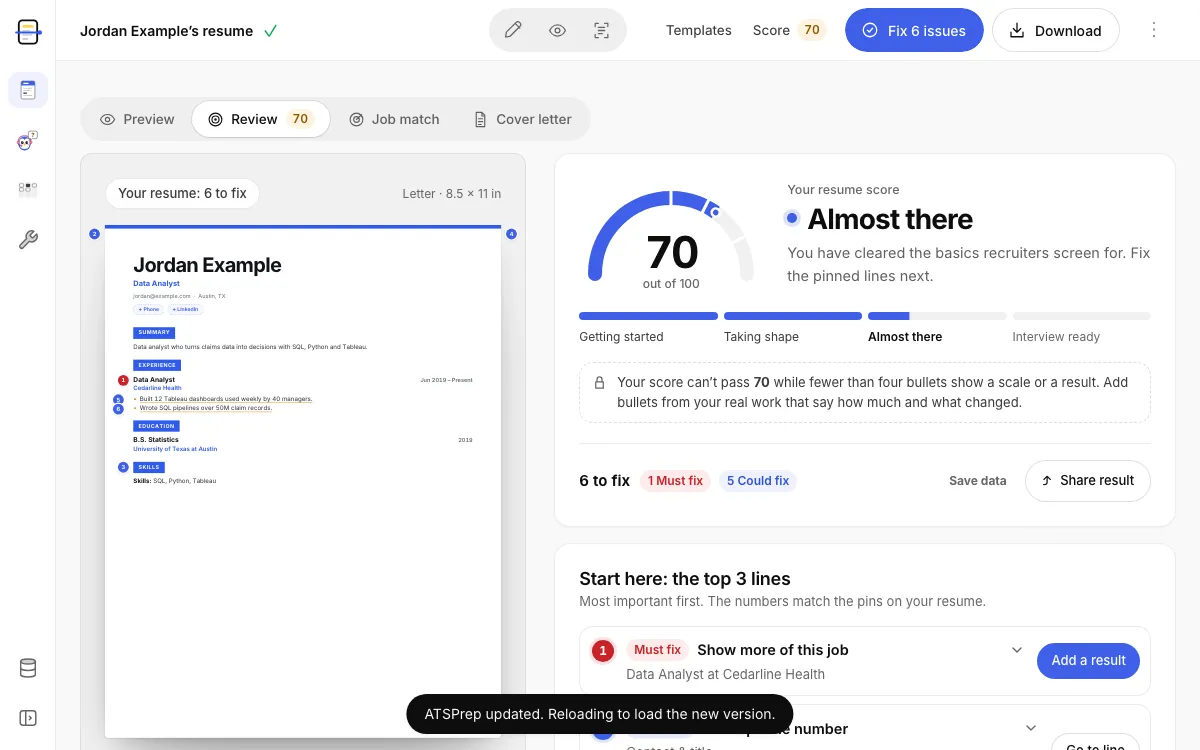Open the Cover letter tab
1200x750 pixels.
click(x=522, y=119)
